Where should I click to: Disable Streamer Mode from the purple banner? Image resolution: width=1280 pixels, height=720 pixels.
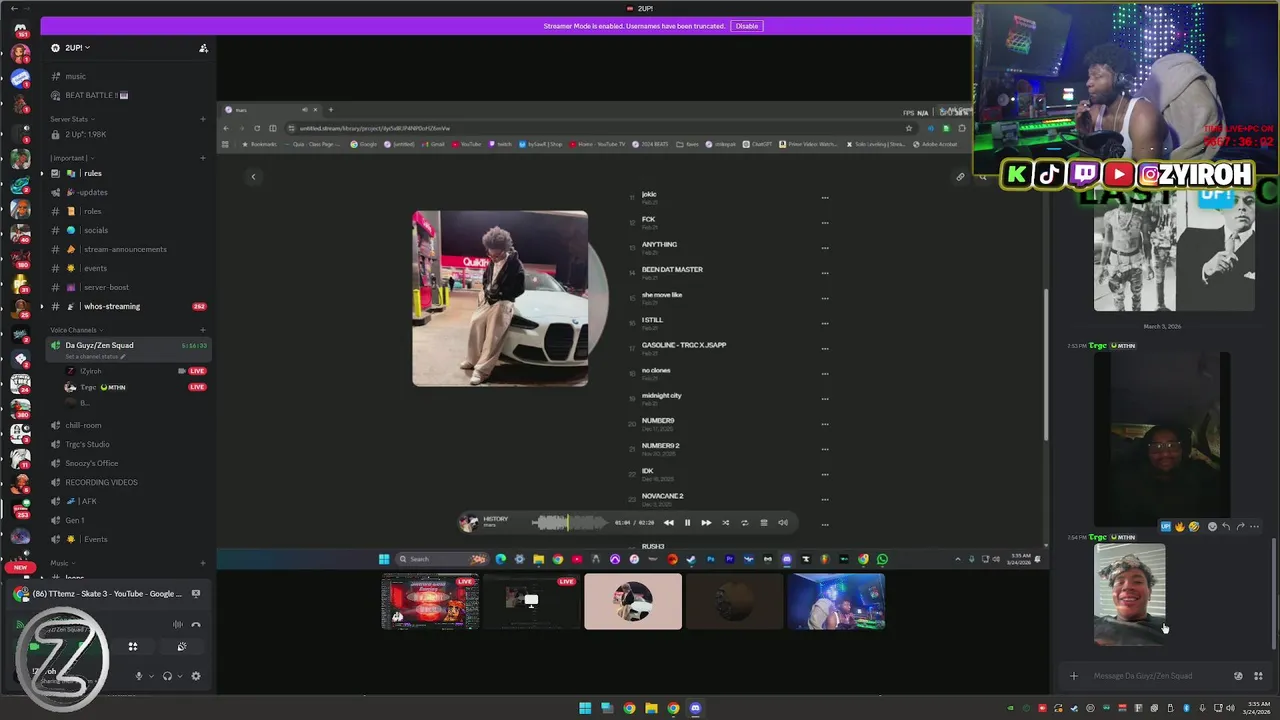pos(747,26)
